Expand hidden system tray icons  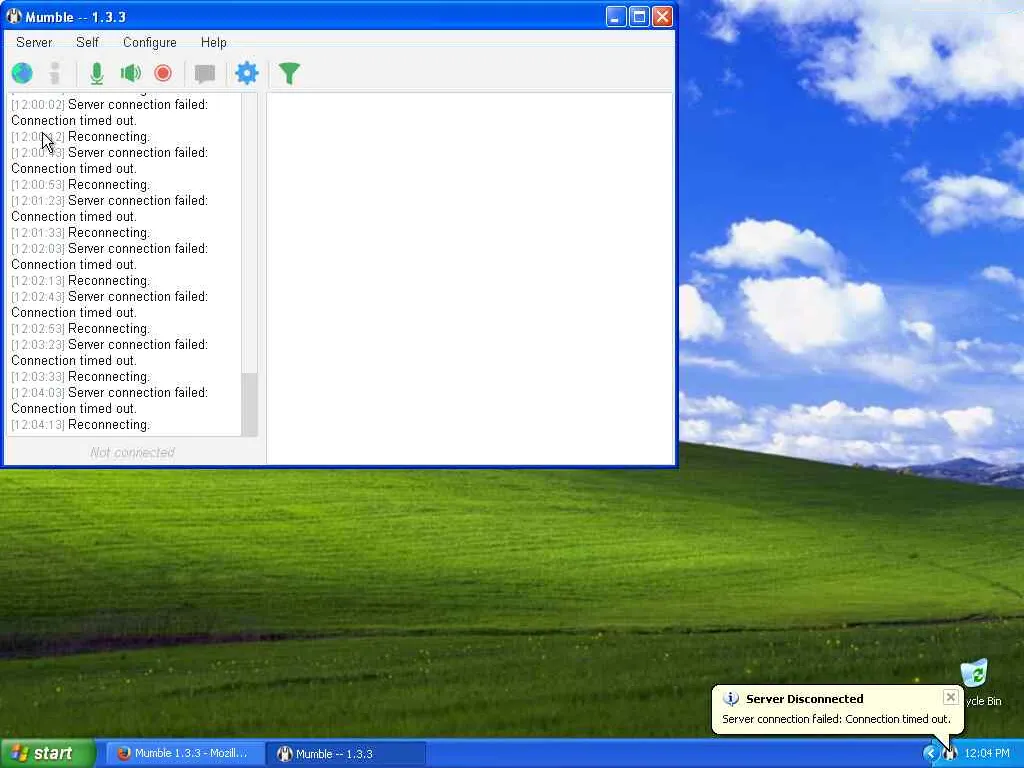(x=930, y=754)
